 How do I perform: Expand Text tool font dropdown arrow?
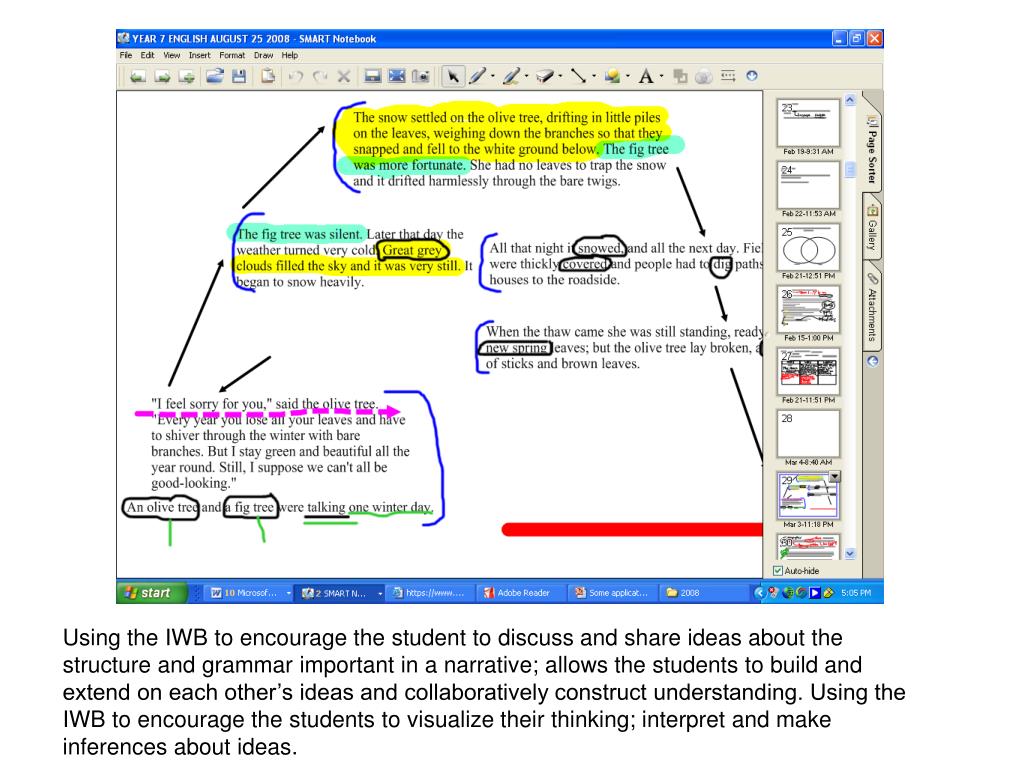click(662, 77)
